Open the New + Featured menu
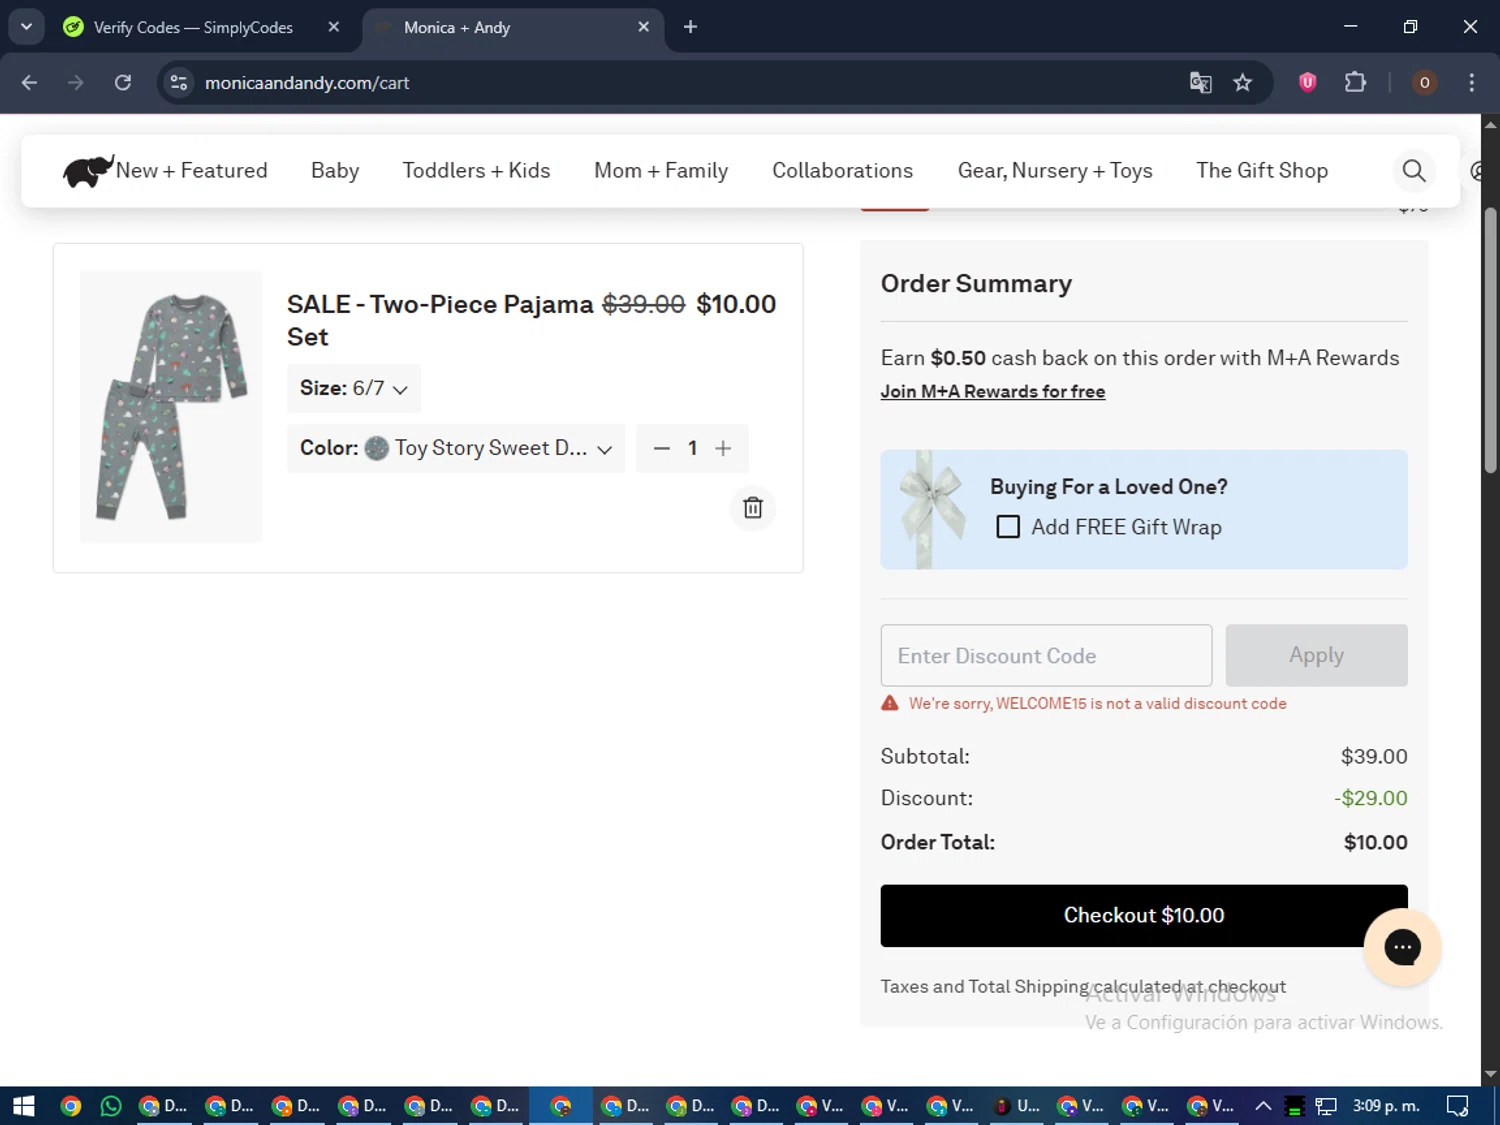1500x1125 pixels. tap(192, 171)
